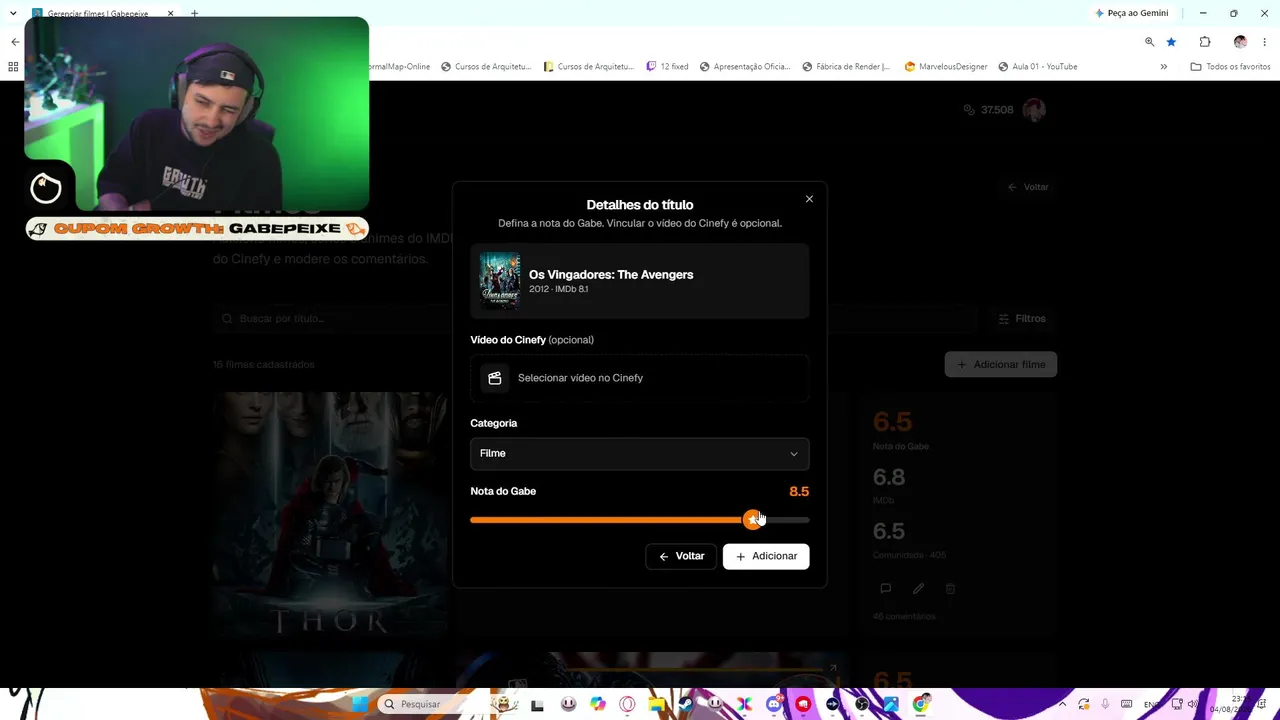This screenshot has width=1280, height=720.
Task: Open the Apresentação Oficia... bookmark
Action: point(745,67)
